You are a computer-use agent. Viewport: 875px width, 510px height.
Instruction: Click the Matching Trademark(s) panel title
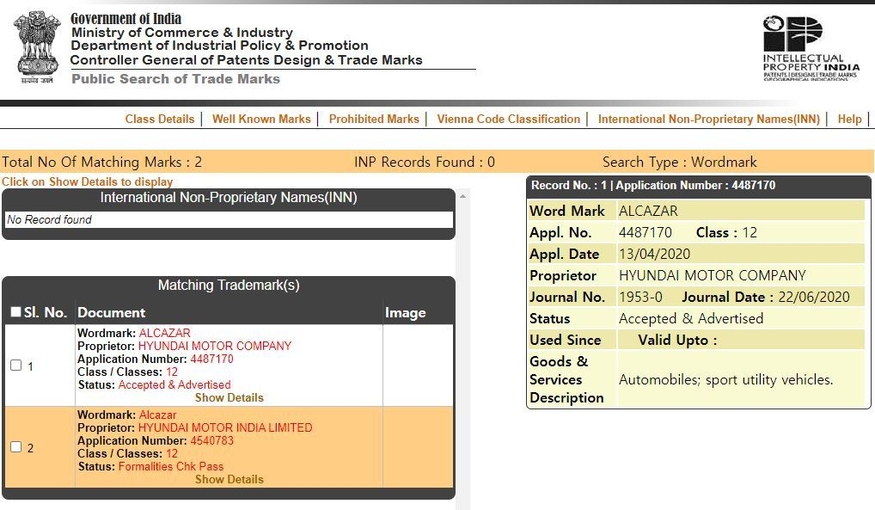click(x=229, y=285)
